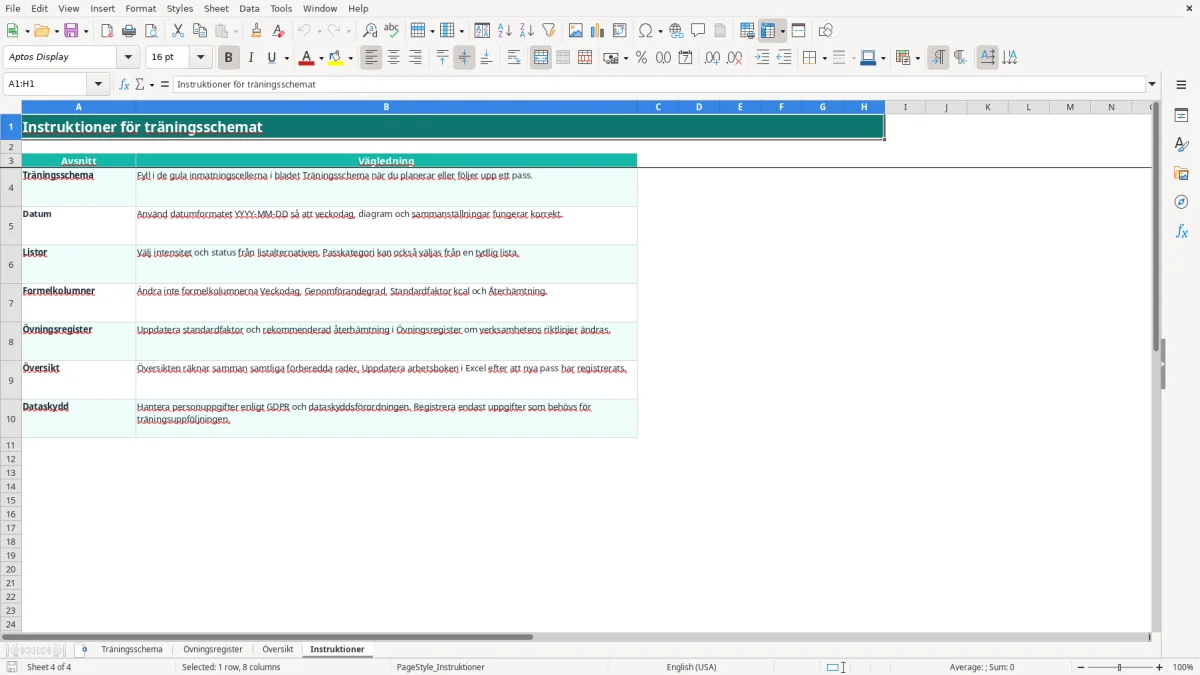Open sidebar Navigator panel
1200x675 pixels.
coord(1181,203)
